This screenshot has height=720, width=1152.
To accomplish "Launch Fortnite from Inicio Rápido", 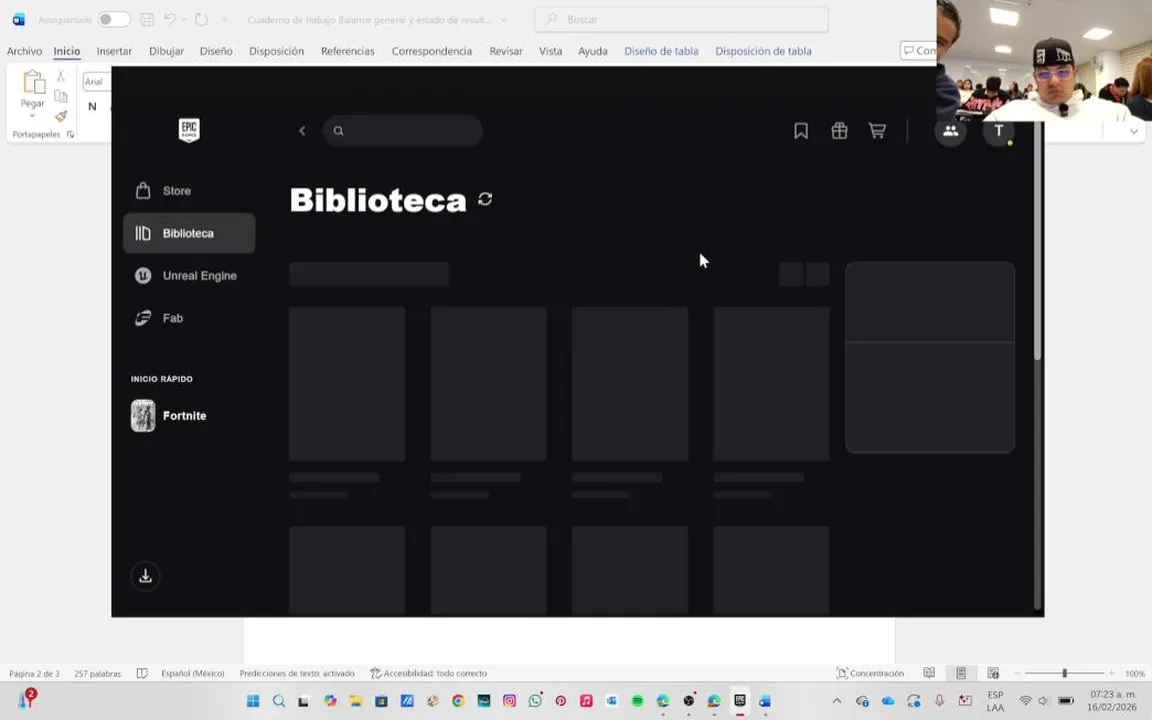I will (x=169, y=416).
